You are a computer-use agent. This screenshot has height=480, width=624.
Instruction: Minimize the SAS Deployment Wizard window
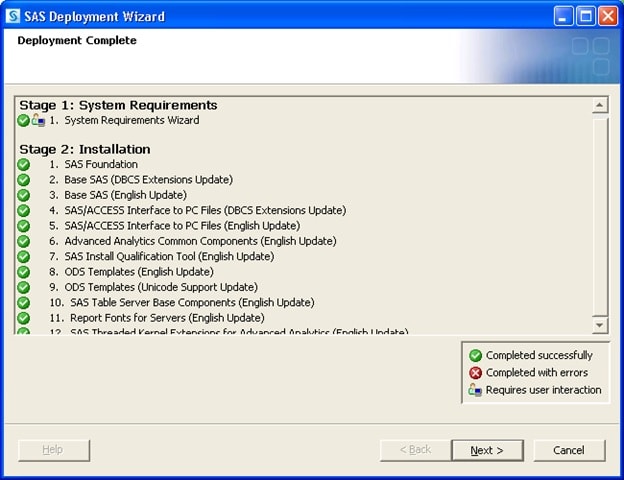point(564,16)
